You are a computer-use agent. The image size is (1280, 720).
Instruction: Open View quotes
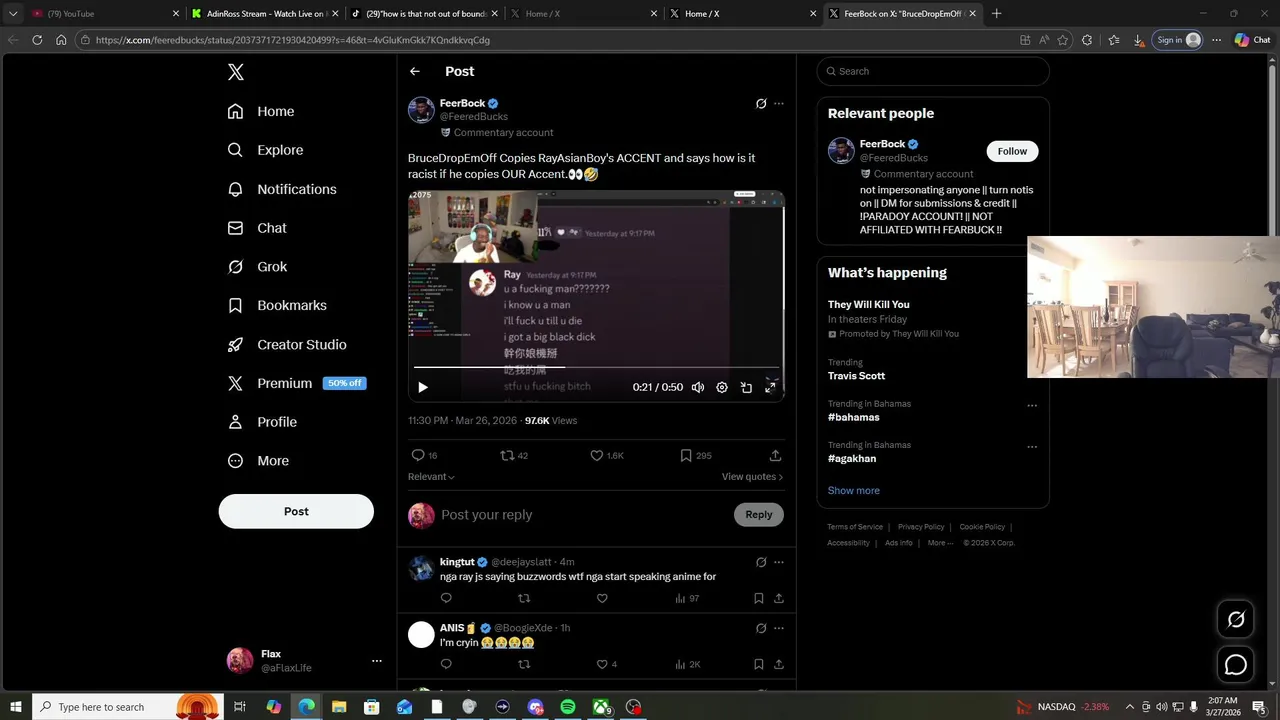(x=752, y=477)
